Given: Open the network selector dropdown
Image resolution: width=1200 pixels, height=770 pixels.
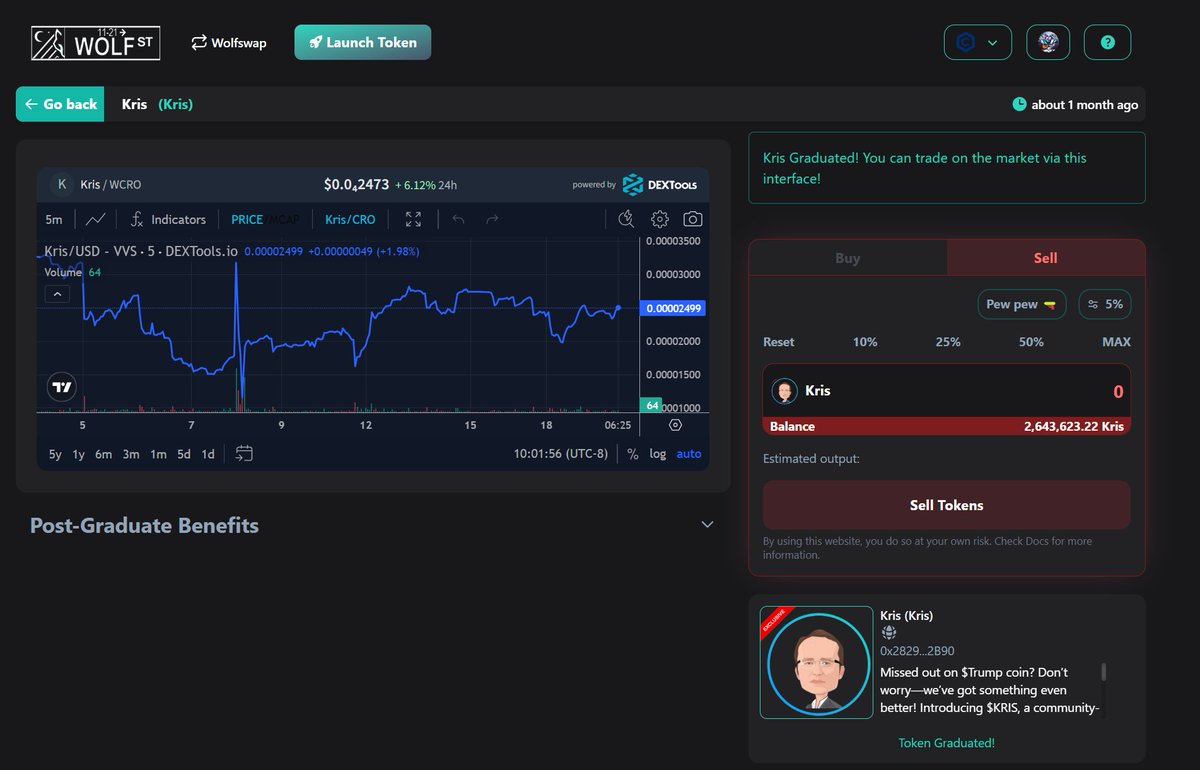Looking at the screenshot, I should 978,42.
